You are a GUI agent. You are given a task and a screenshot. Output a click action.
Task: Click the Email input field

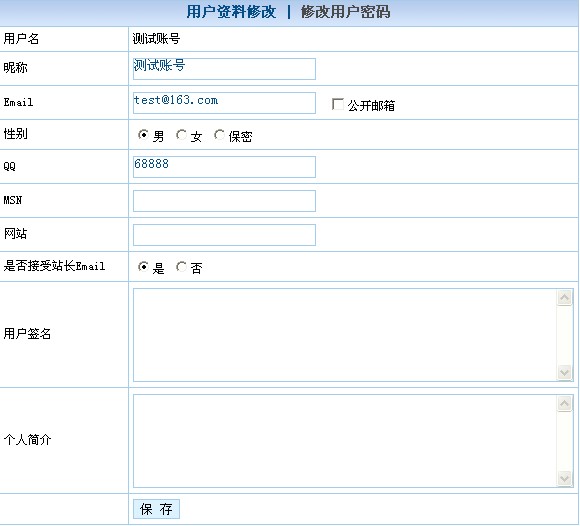pos(224,103)
